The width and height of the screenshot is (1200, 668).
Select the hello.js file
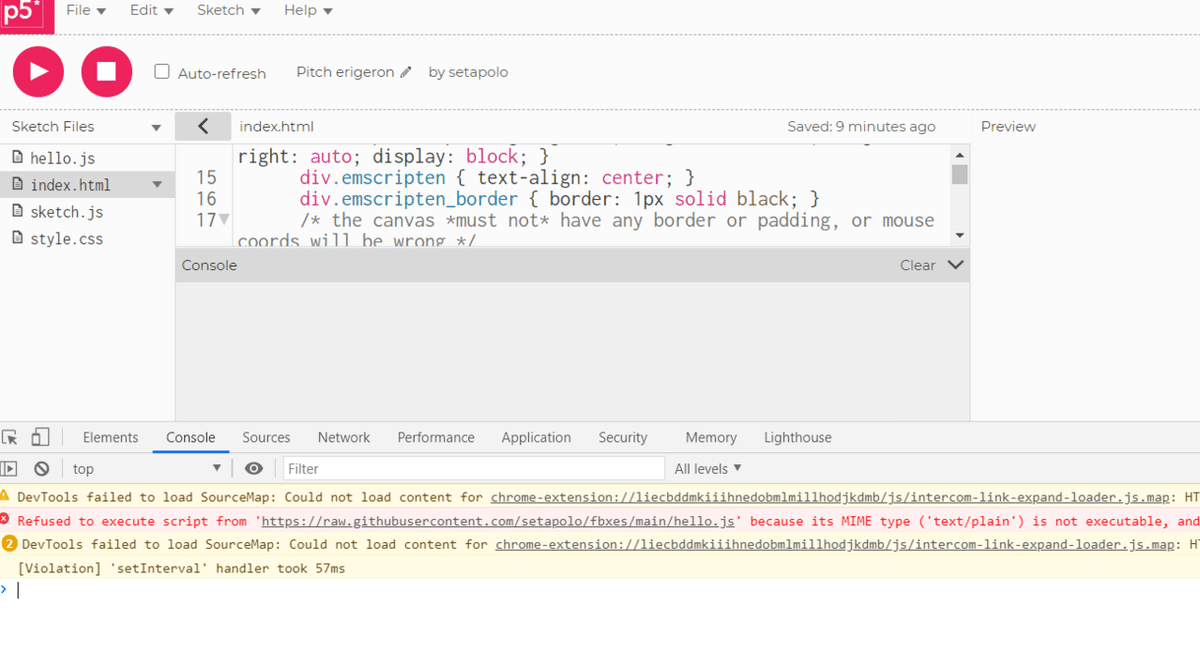click(62, 158)
